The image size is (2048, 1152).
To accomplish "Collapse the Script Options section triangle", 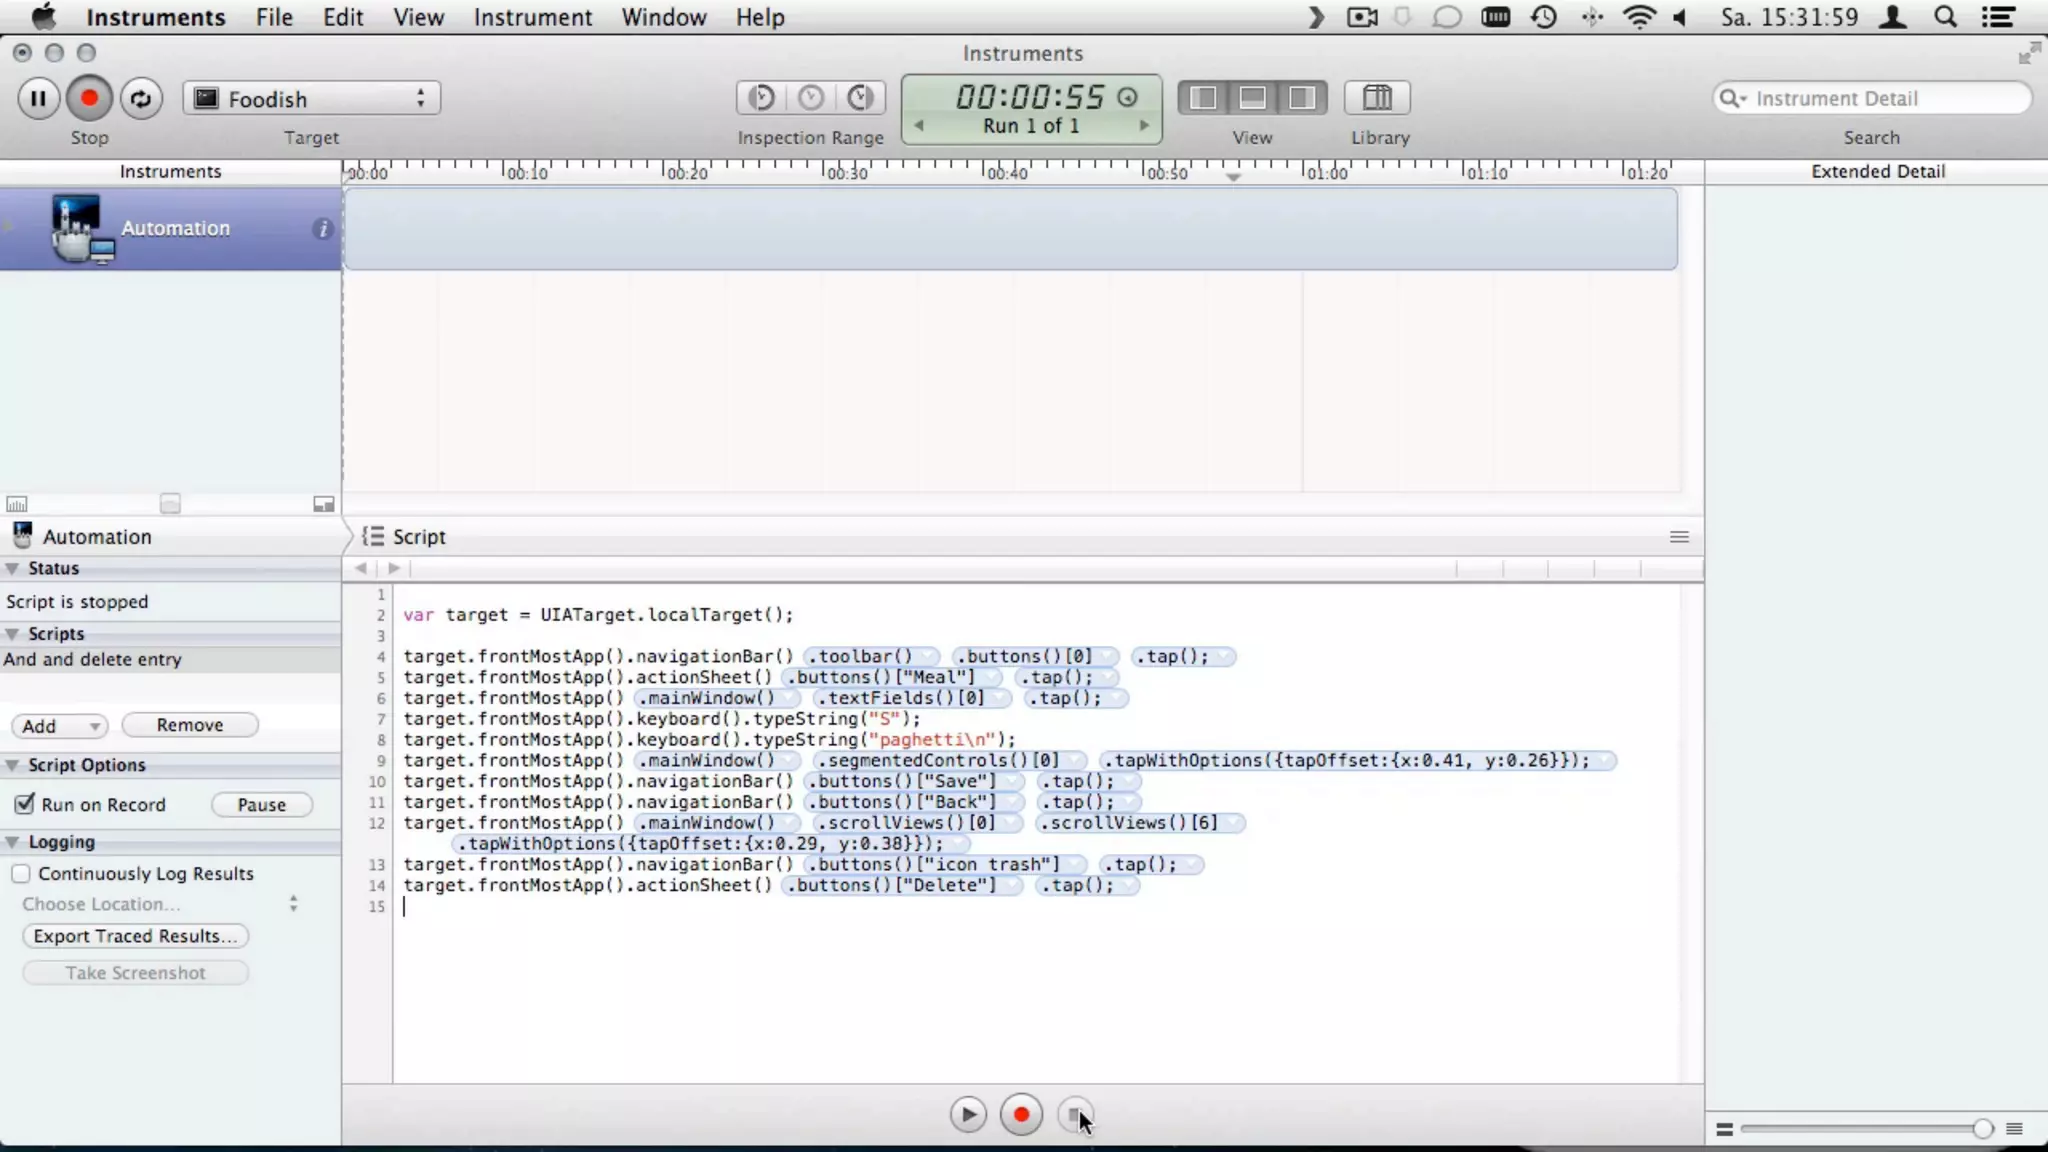I will click(x=12, y=765).
